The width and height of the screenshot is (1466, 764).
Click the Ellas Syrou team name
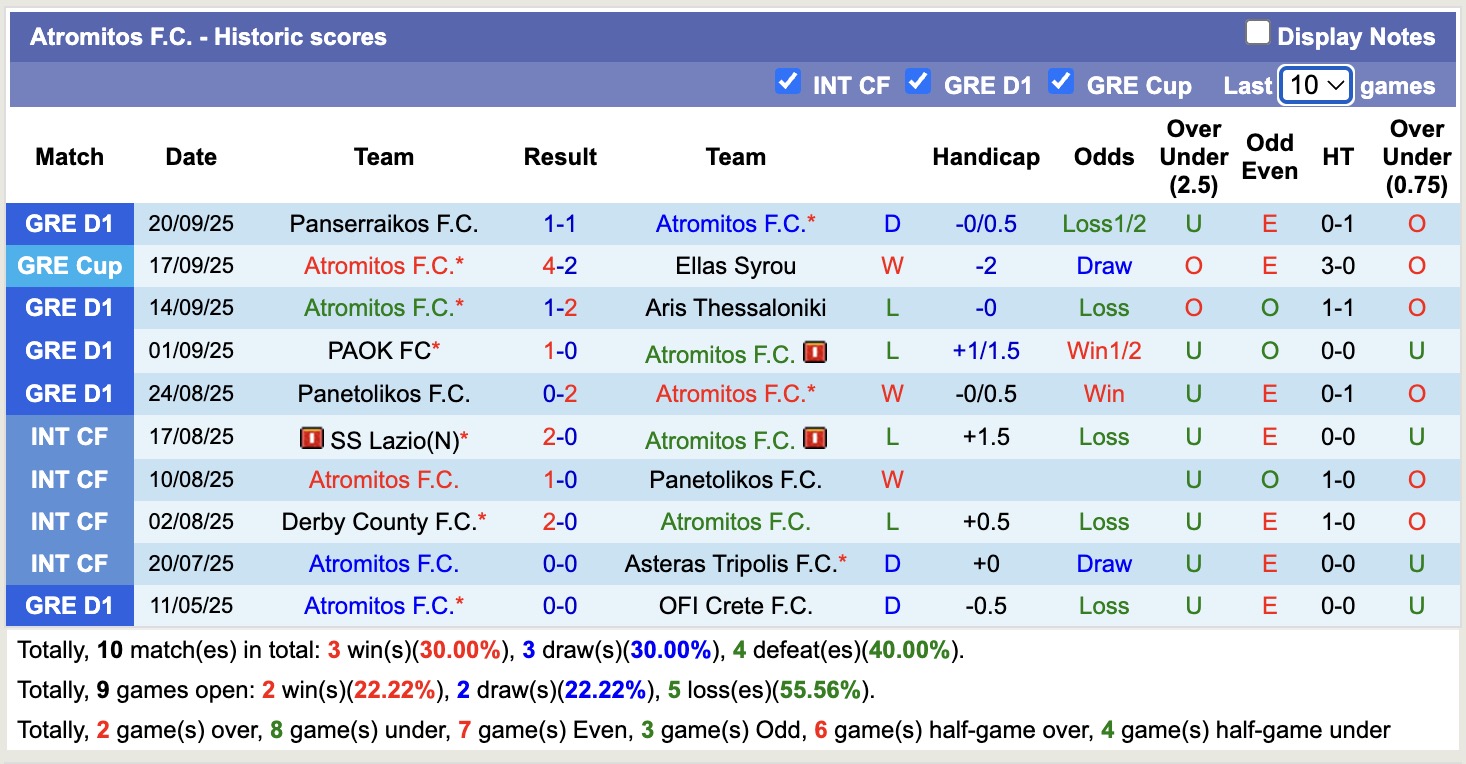pos(735,266)
